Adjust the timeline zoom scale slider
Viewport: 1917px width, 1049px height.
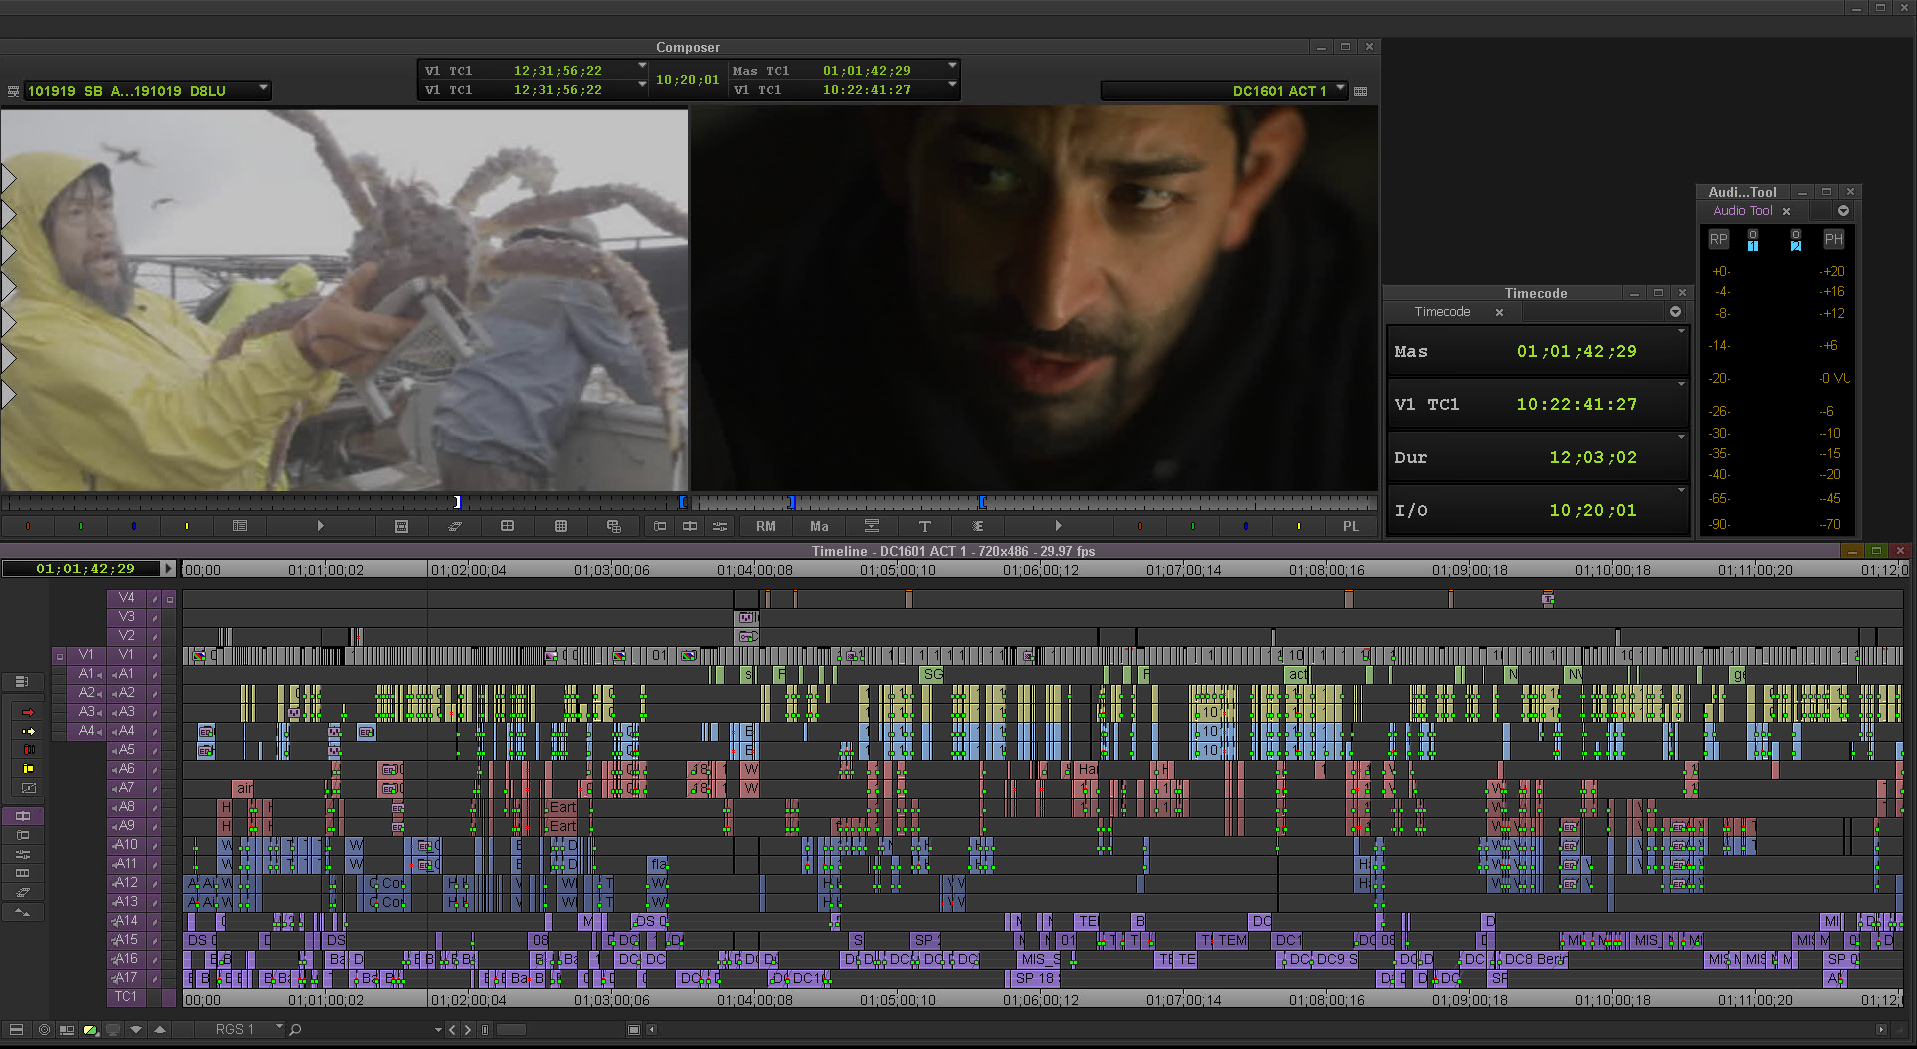[510, 1029]
